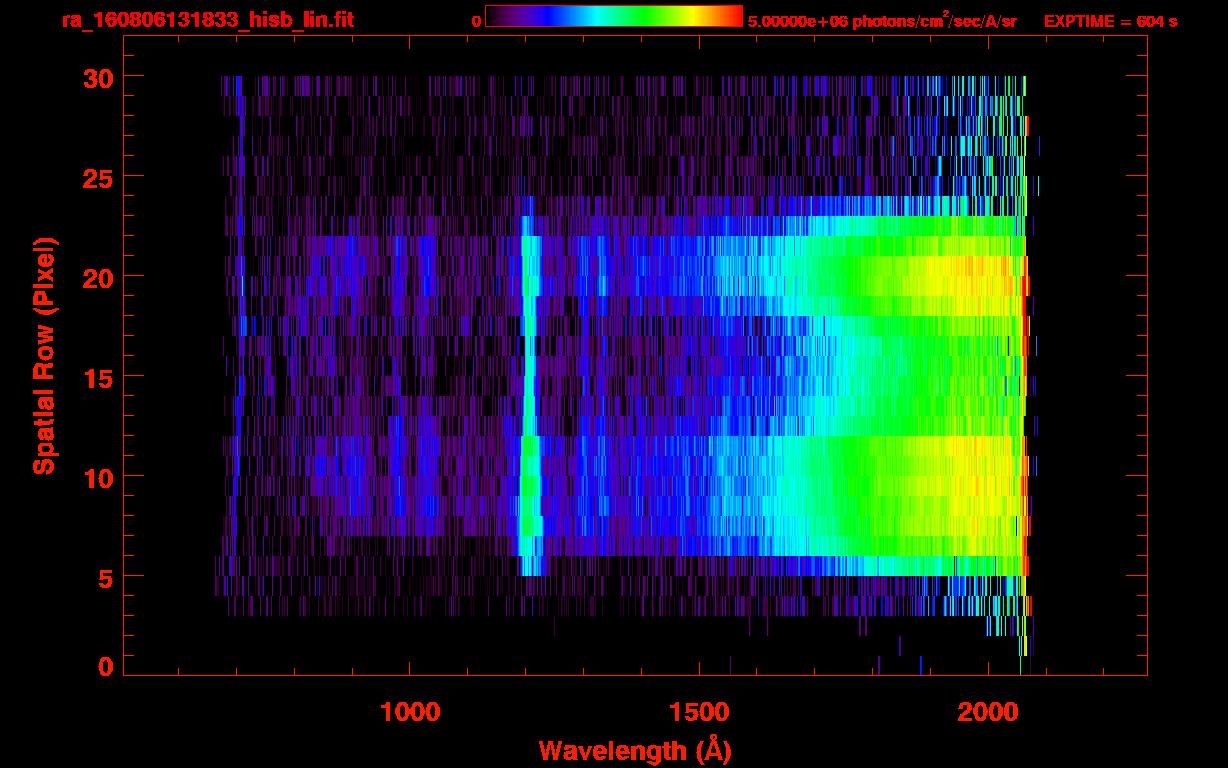Click the EXPTIME = 604 s text

click(x=1110, y=21)
